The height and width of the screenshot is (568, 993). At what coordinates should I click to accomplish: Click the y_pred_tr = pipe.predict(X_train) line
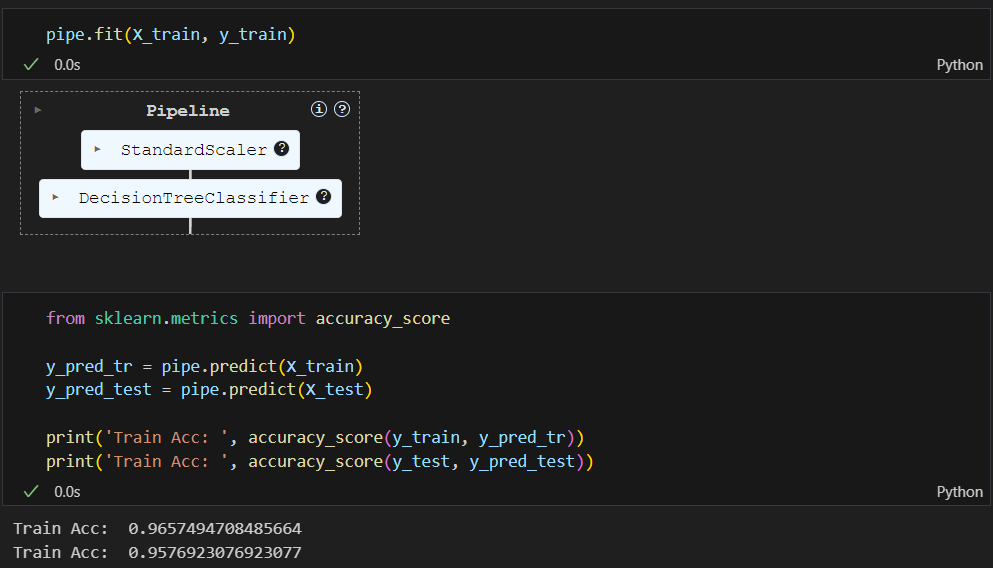[x=204, y=366]
